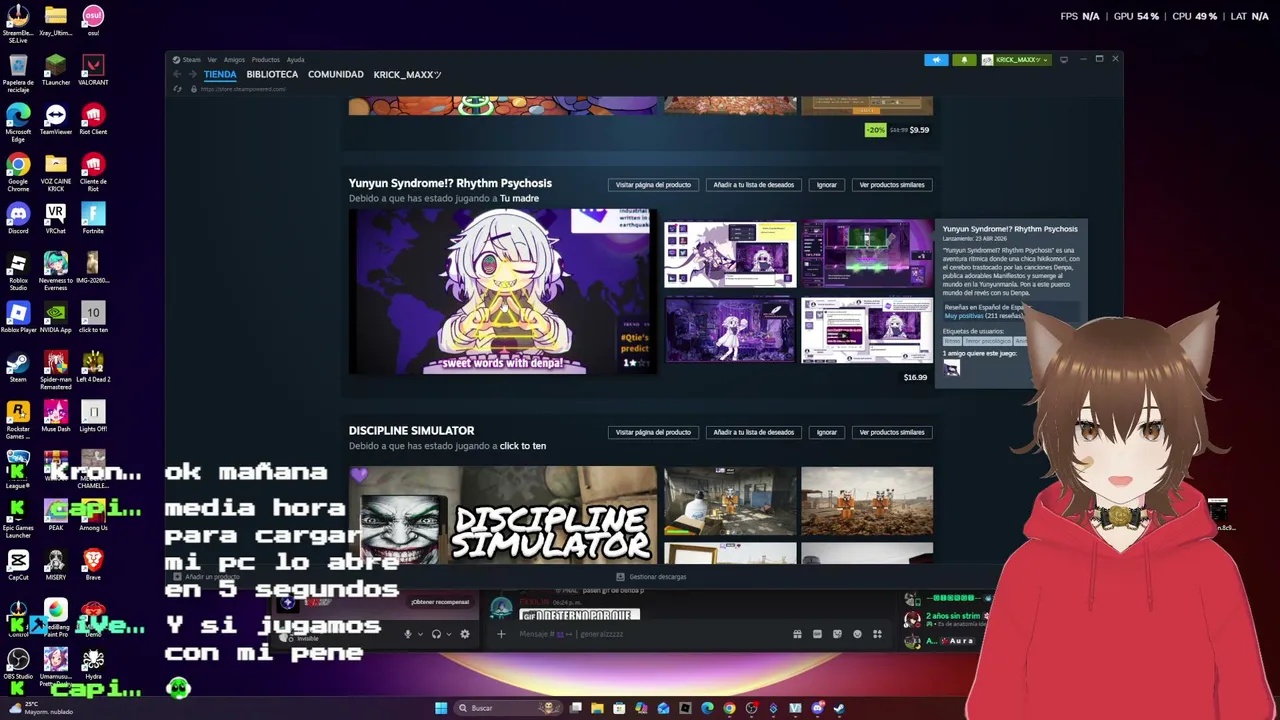
Task: Select the Riot Client desktop icon
Action: [x=93, y=120]
